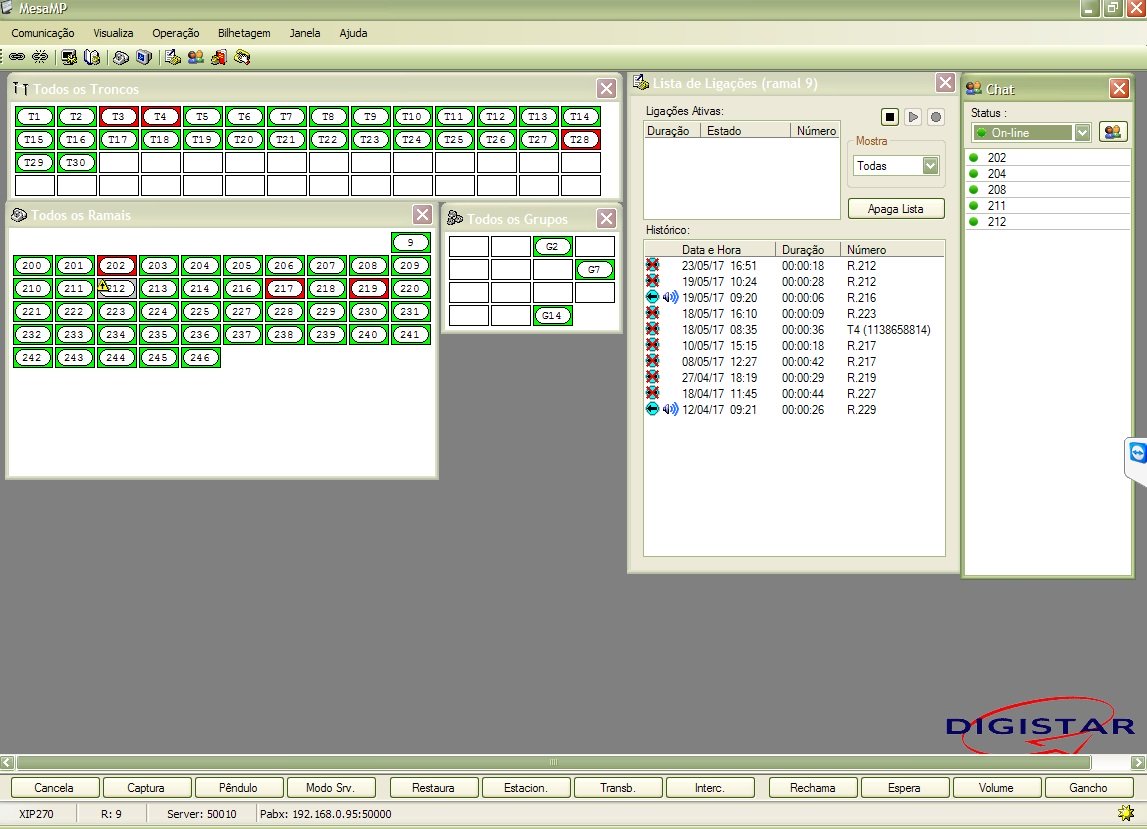
Task: Click the grey telephone toolbar icon
Action: pos(120,57)
